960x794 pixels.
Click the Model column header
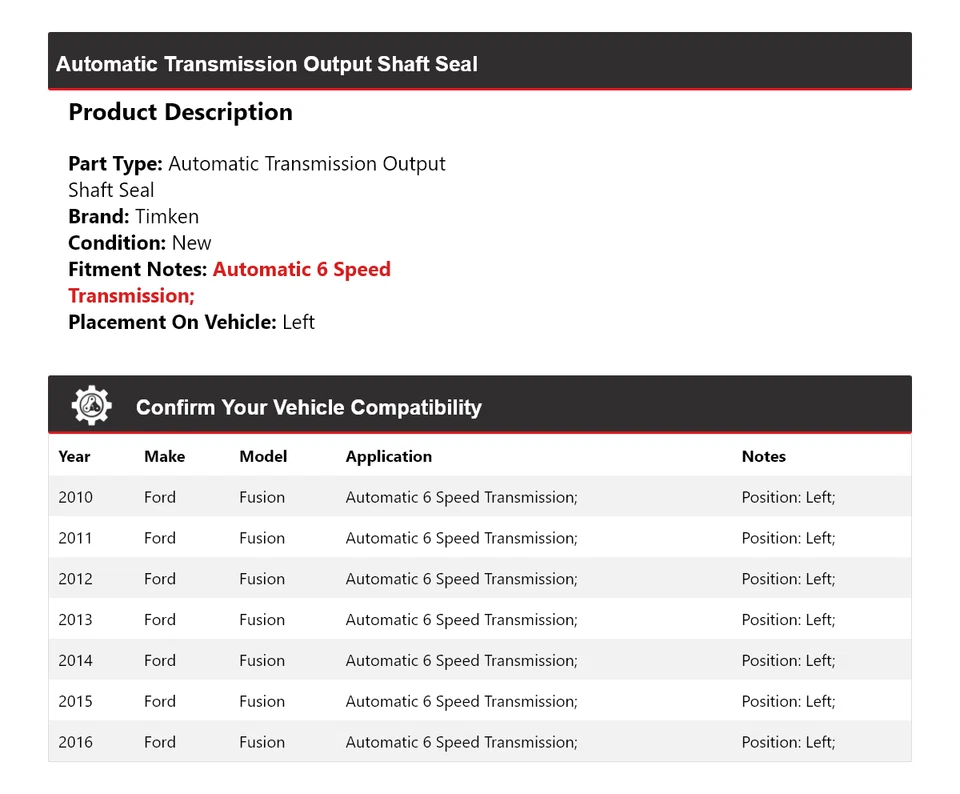click(263, 456)
